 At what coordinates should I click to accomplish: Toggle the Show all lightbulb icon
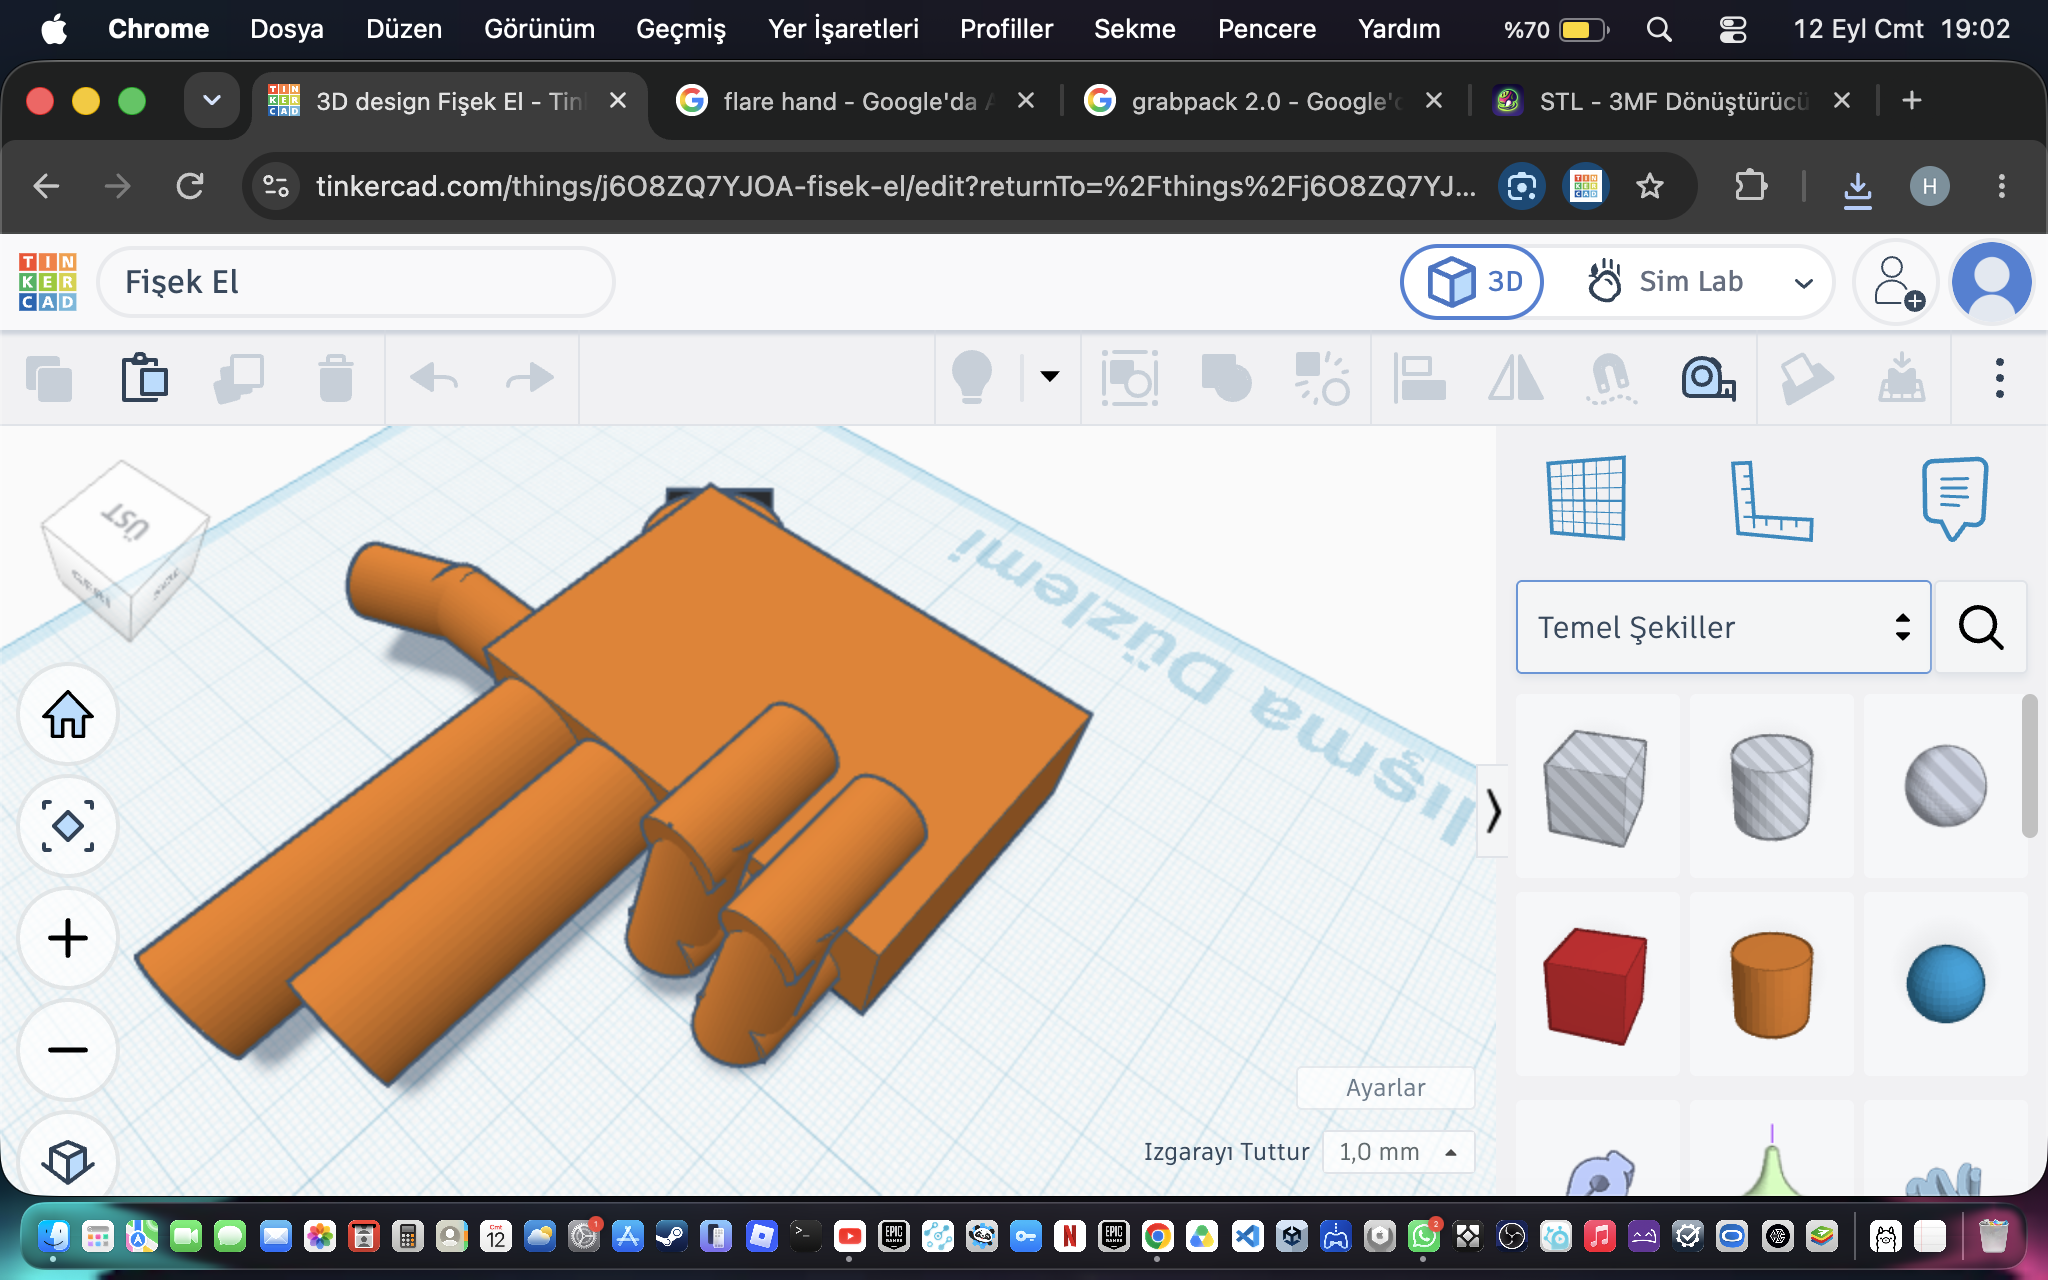pyautogui.click(x=972, y=378)
